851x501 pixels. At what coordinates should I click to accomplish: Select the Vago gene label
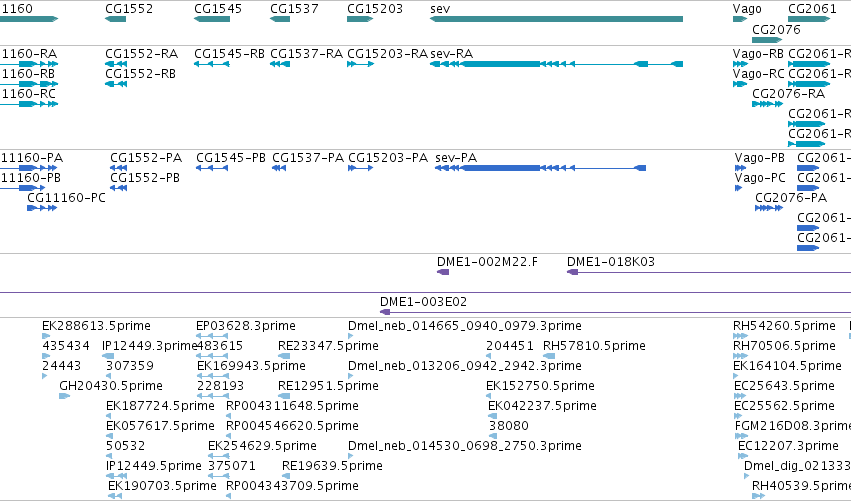pyautogui.click(x=747, y=9)
